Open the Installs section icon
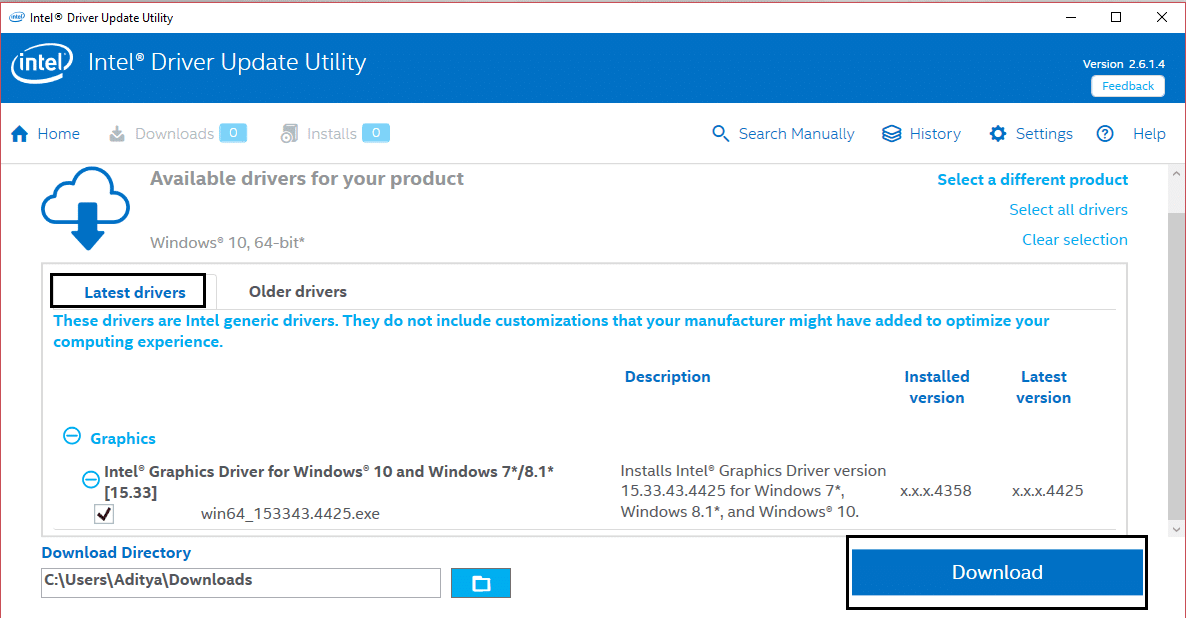 click(x=289, y=132)
